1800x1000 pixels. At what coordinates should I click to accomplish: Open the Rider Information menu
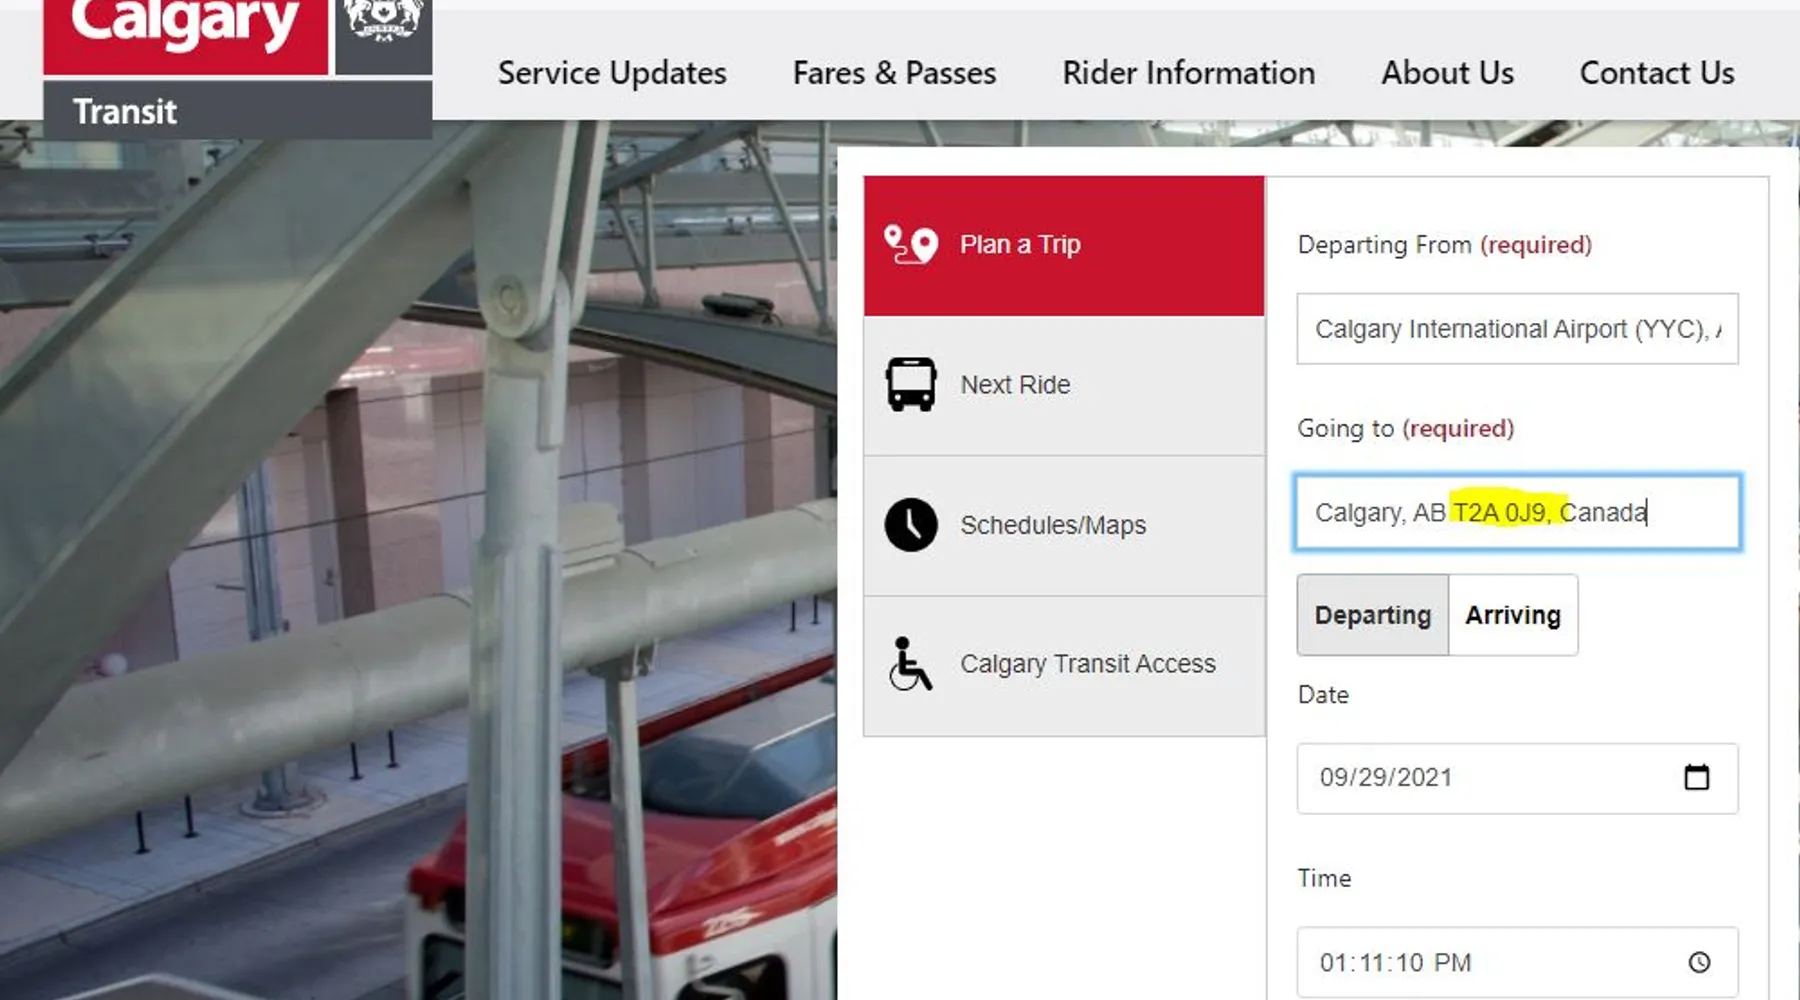click(1188, 73)
